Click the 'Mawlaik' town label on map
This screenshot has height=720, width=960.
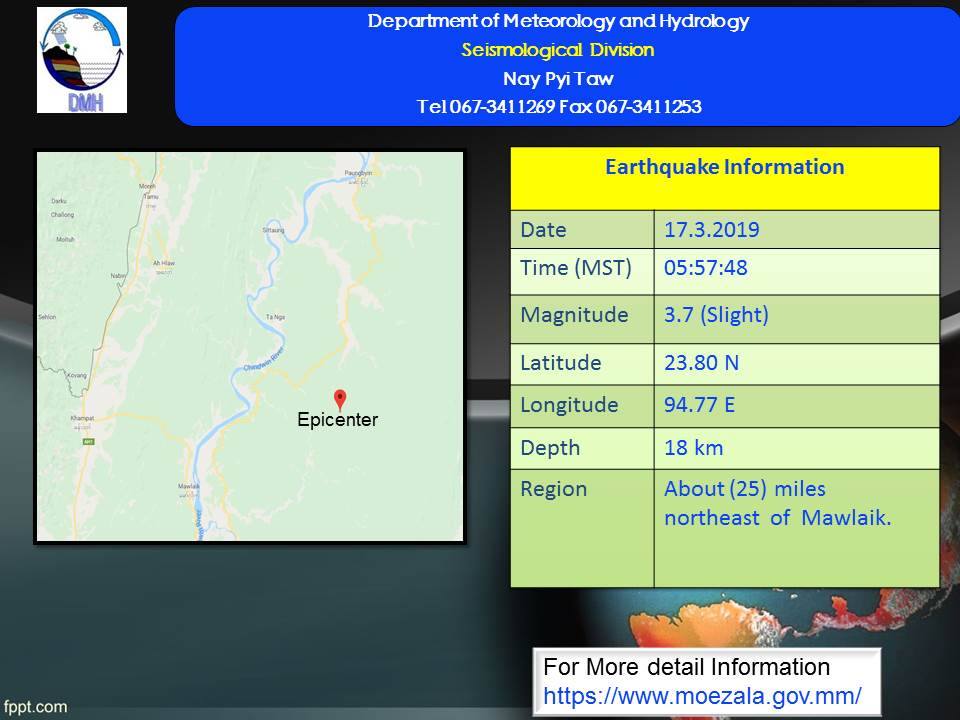(x=189, y=486)
